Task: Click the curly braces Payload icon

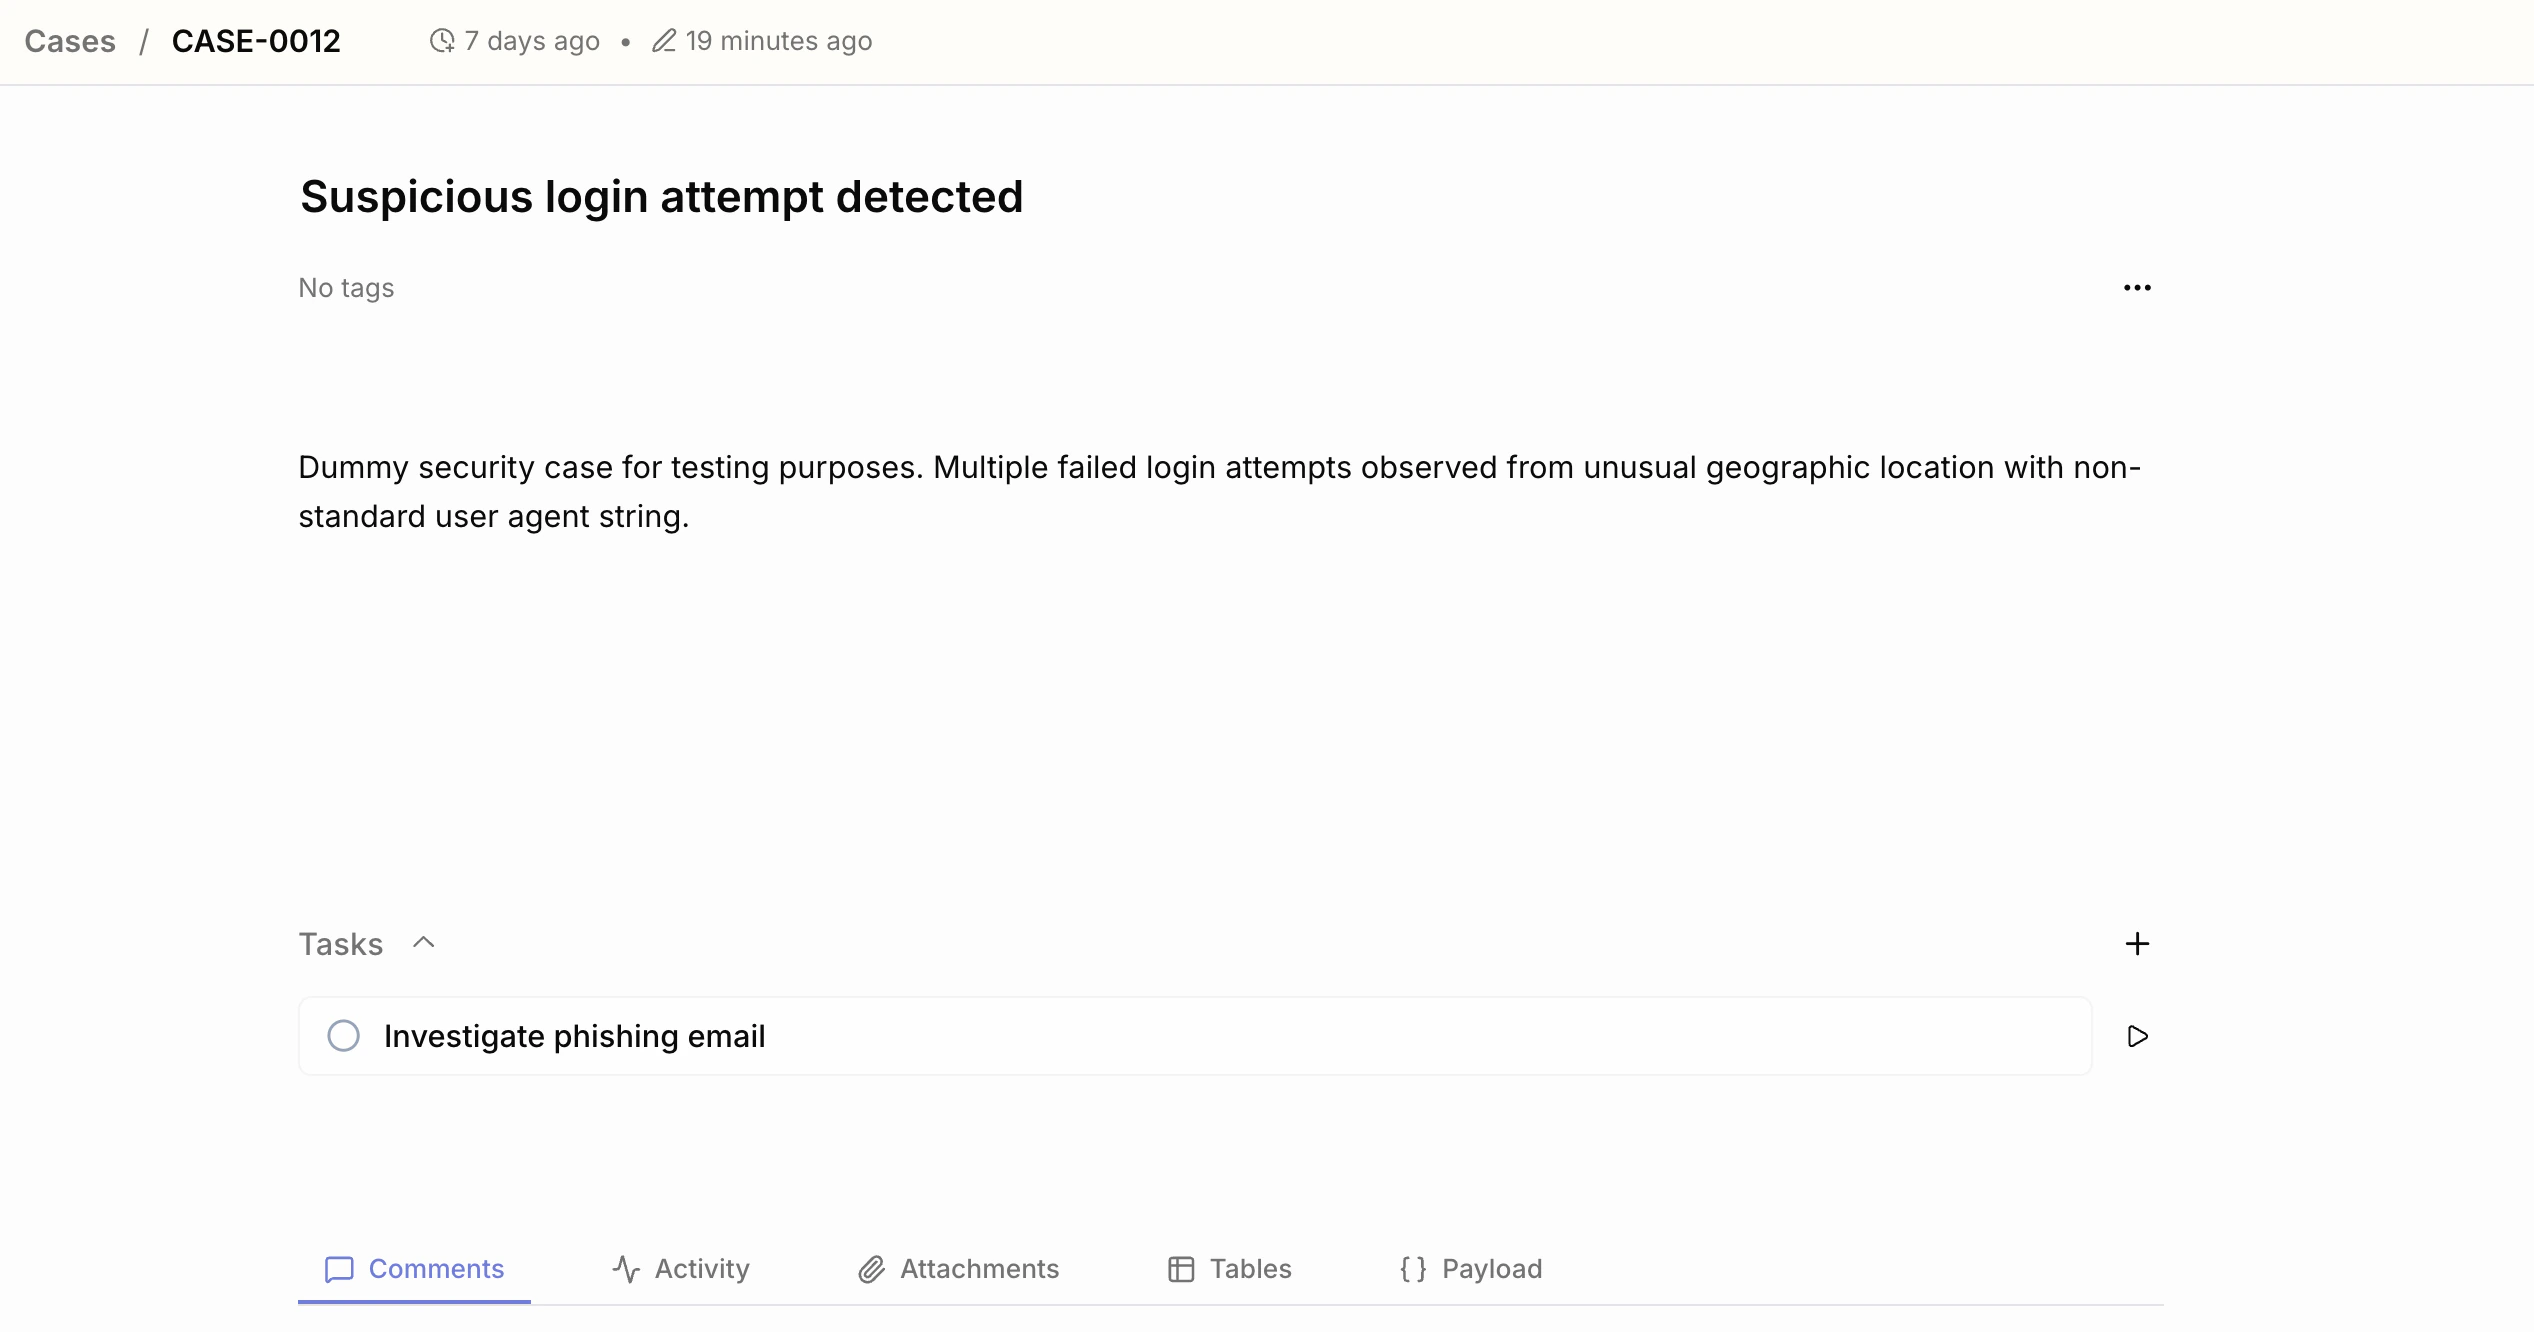Action: click(x=1412, y=1268)
